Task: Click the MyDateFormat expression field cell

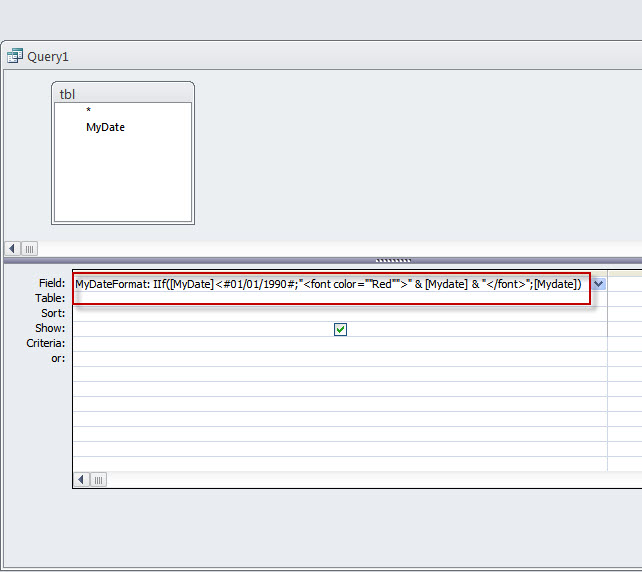Action: (x=332, y=284)
